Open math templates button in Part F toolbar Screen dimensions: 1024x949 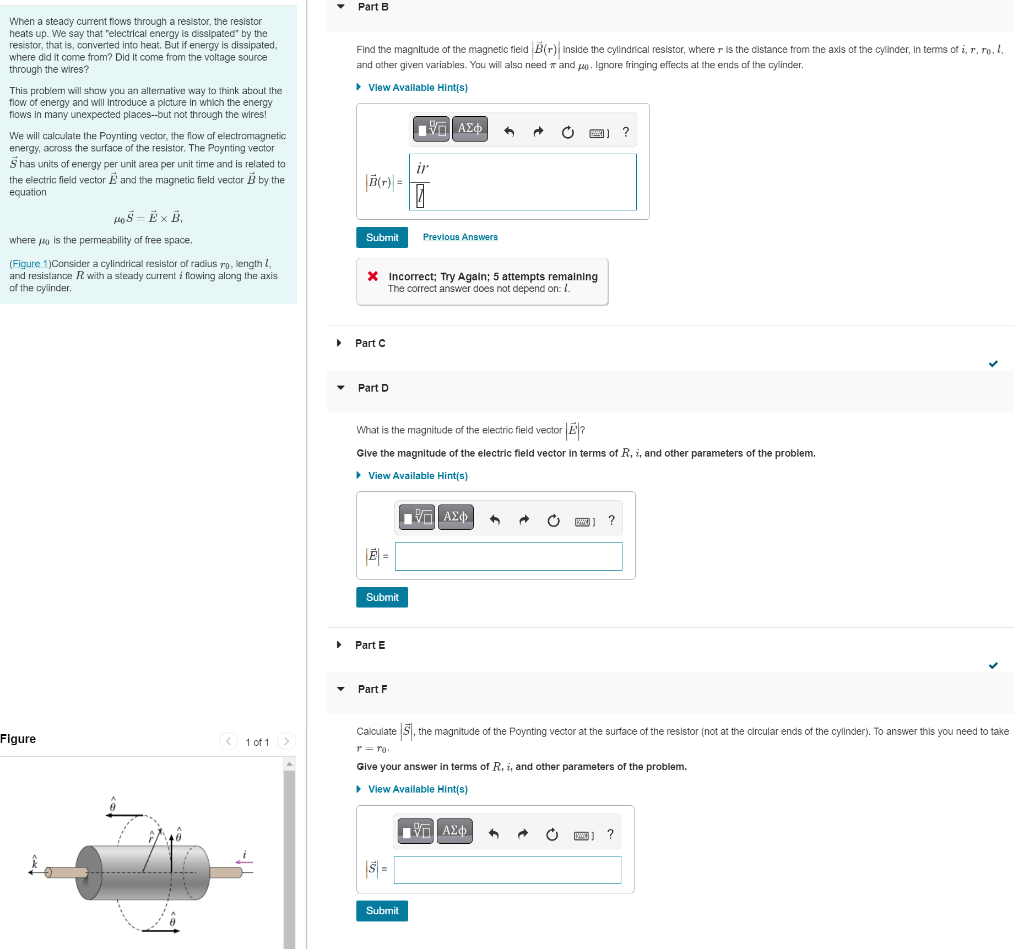tap(415, 831)
